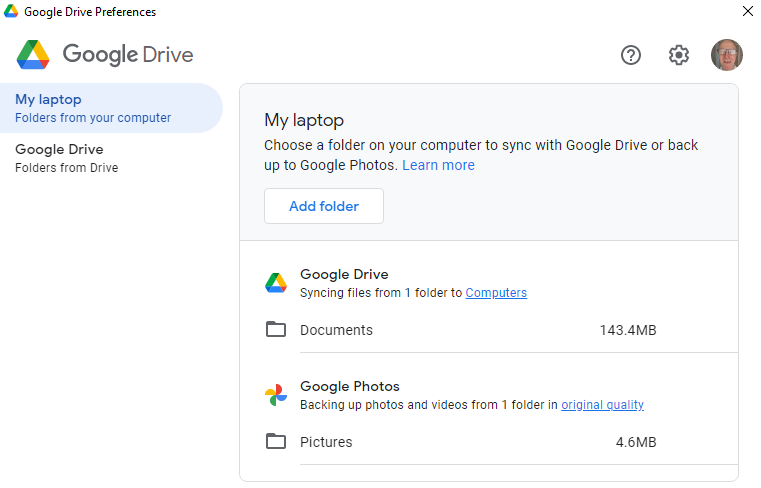The image size is (761, 488).
Task: Click the My laptop panel heading
Action: coord(304,120)
